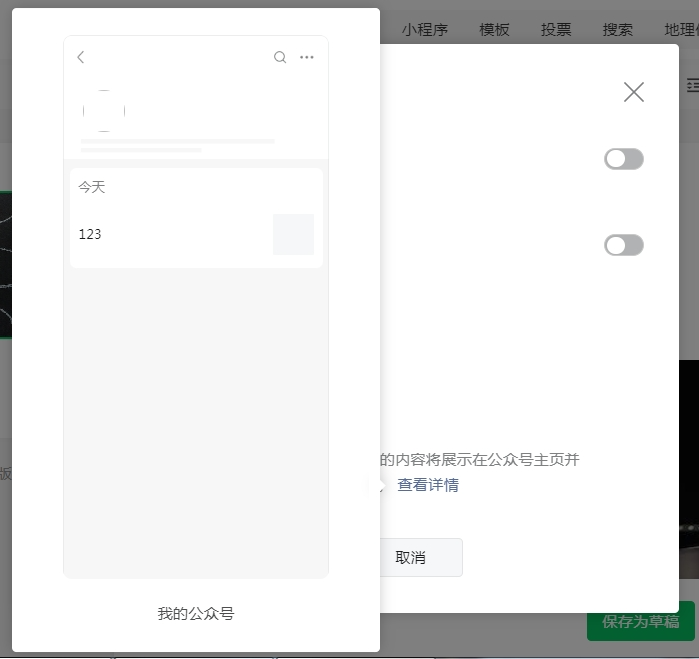Open the 模板 menu item
The image size is (699, 659).
coord(494,30)
